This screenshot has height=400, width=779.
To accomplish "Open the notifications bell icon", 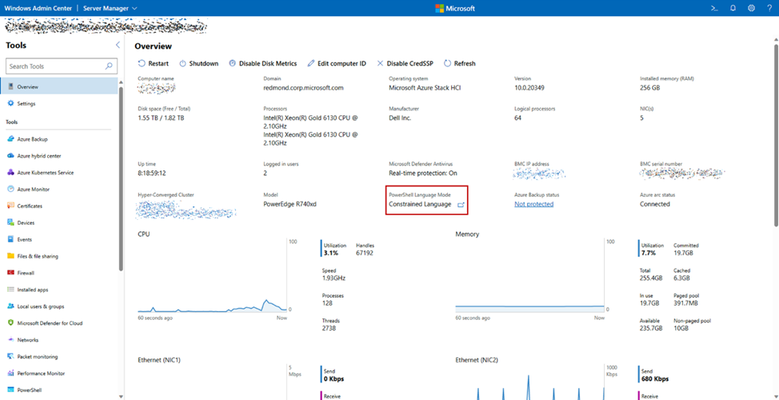I will [x=733, y=8].
